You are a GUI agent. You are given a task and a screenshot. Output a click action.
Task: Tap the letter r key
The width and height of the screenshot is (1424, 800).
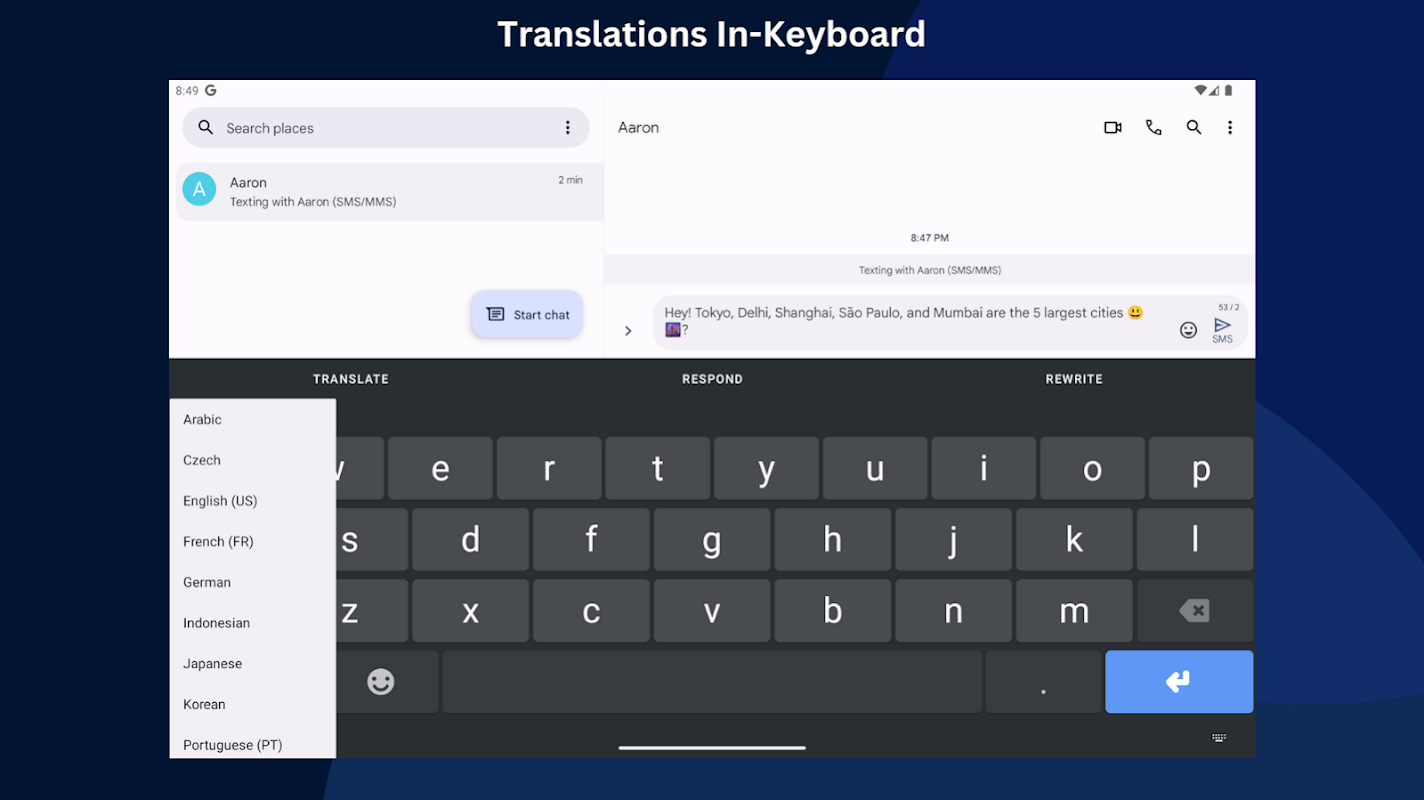[549, 468]
